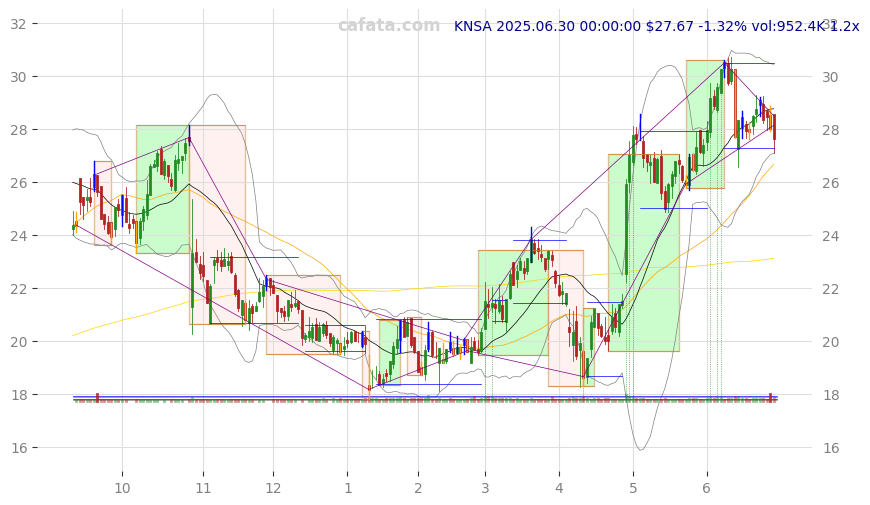
Task: Click the 18 price label on right axis
Action: pyautogui.click(x=830, y=395)
